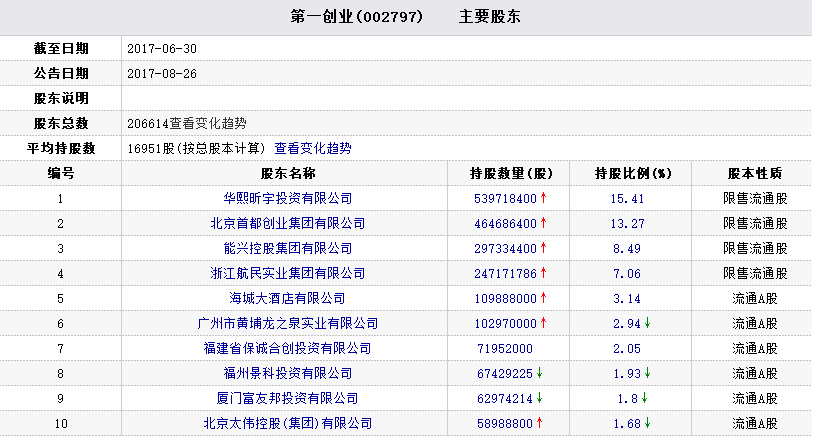Open shareholder 北京首都创业集团有限公司

click(x=288, y=223)
